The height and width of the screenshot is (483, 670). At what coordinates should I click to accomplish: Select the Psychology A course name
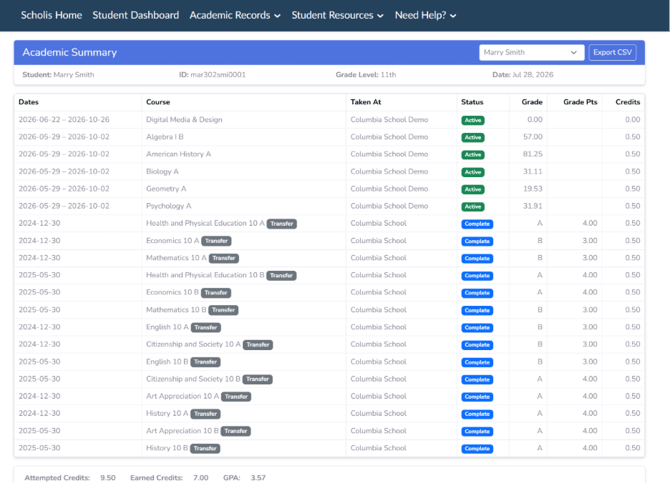(x=168, y=206)
